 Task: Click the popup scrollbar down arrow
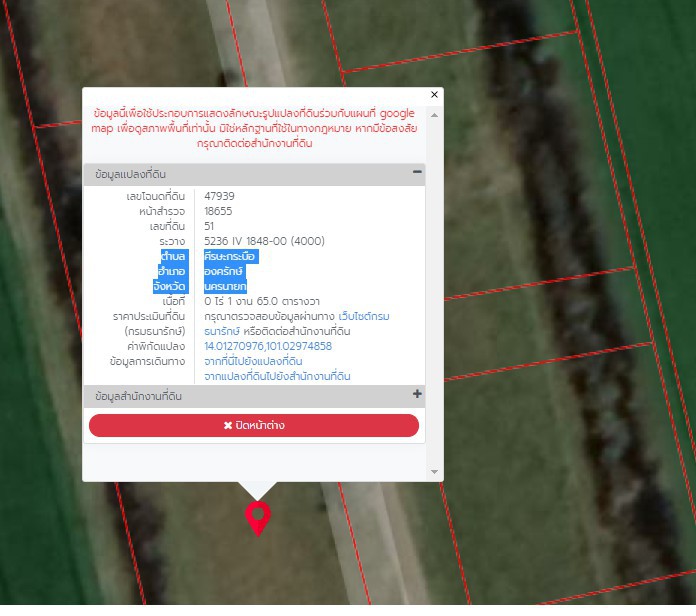[x=435, y=472]
